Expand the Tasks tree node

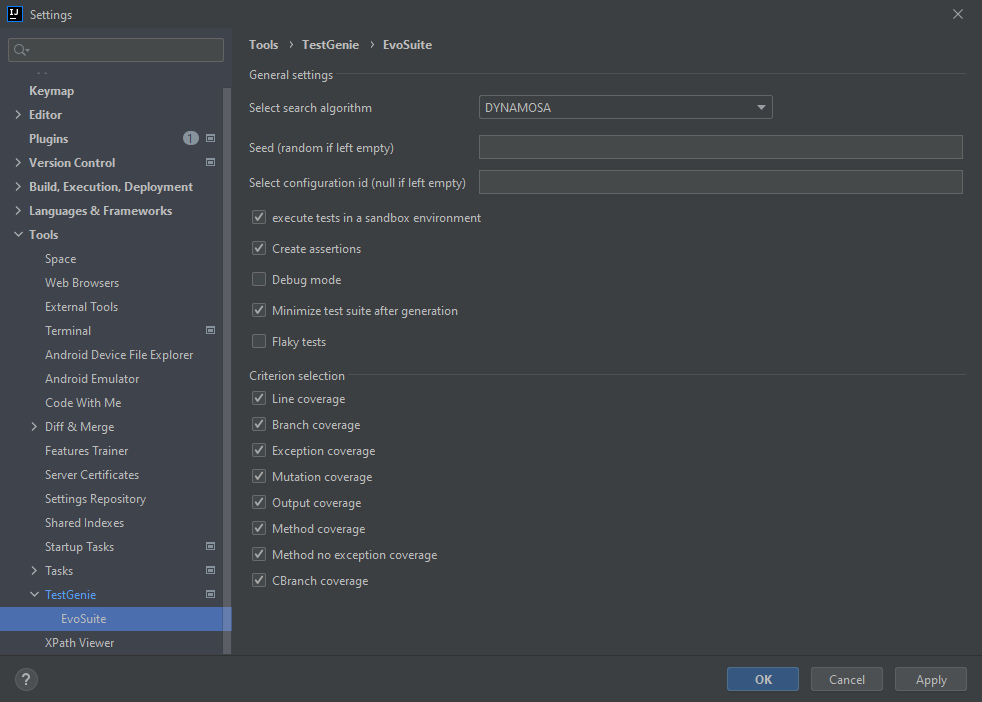tap(34, 570)
